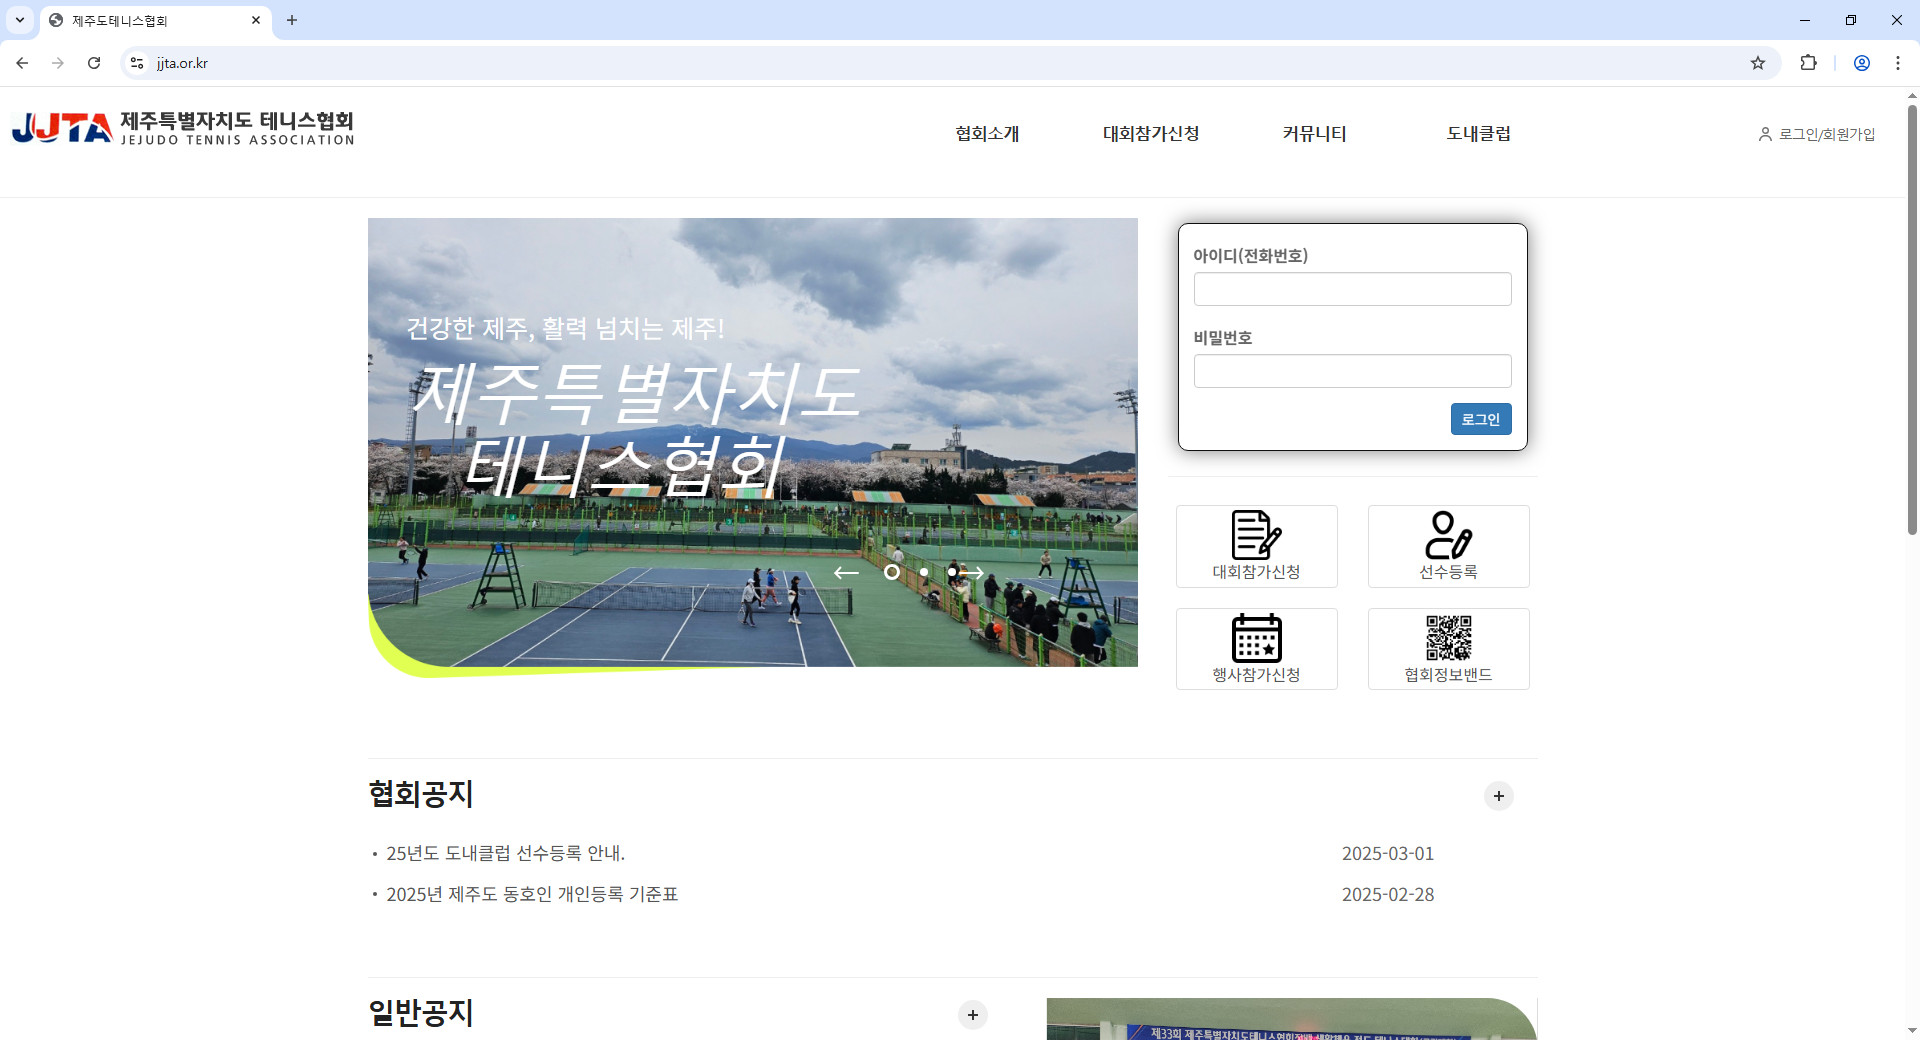Open the 협회정보밴드 QR code icon
Screen dimensions: 1920x1040
[x=1448, y=649]
